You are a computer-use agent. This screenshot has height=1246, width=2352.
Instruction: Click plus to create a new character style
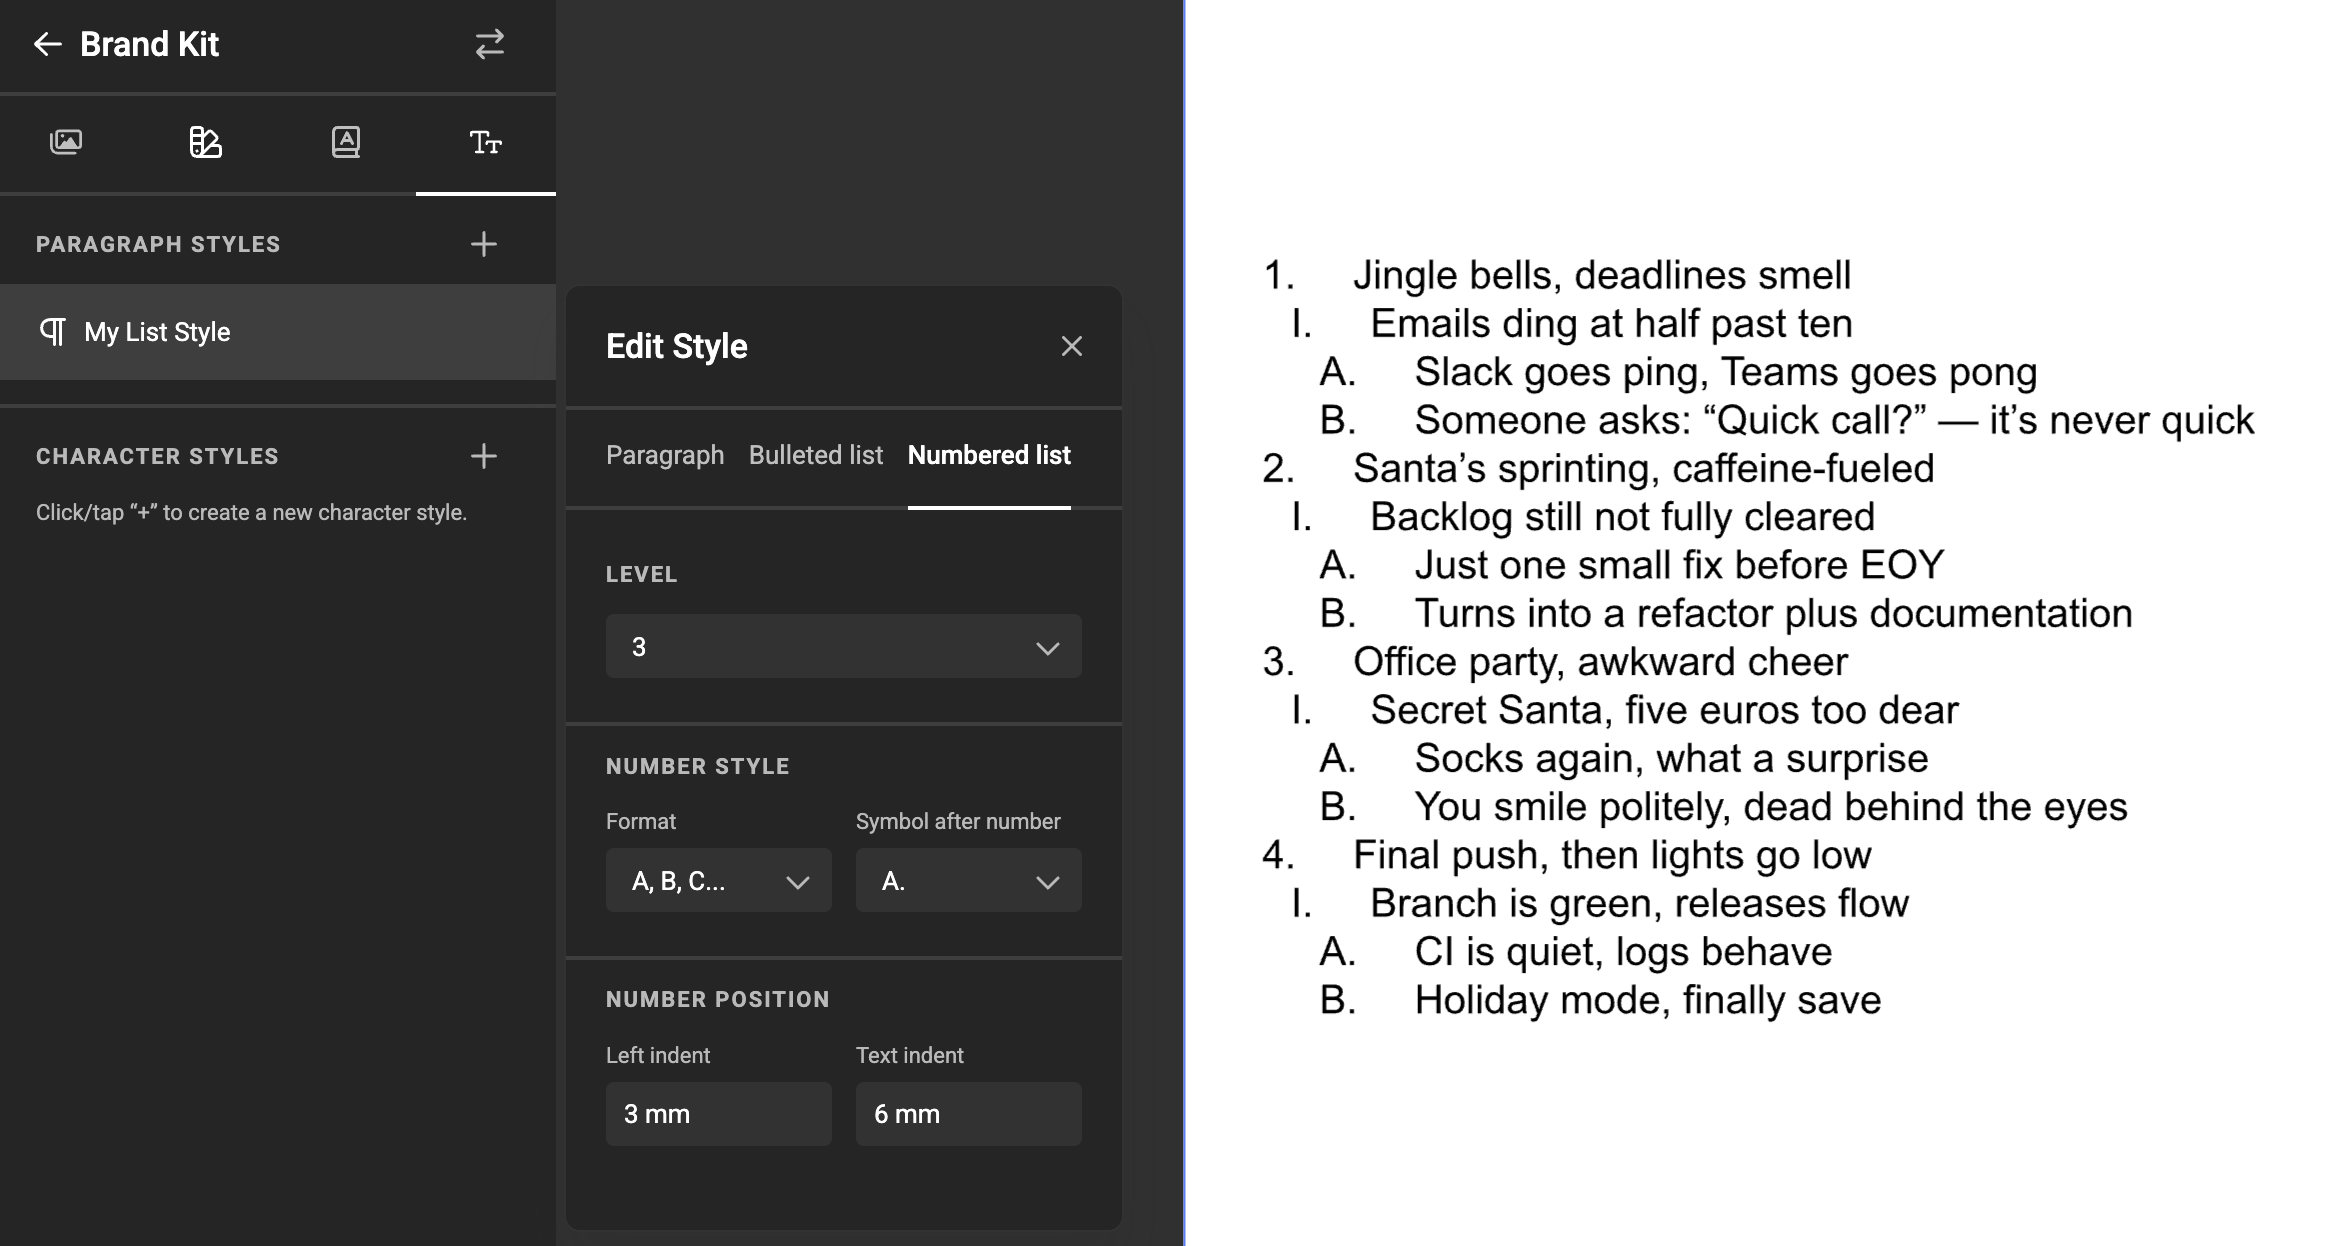coord(483,456)
